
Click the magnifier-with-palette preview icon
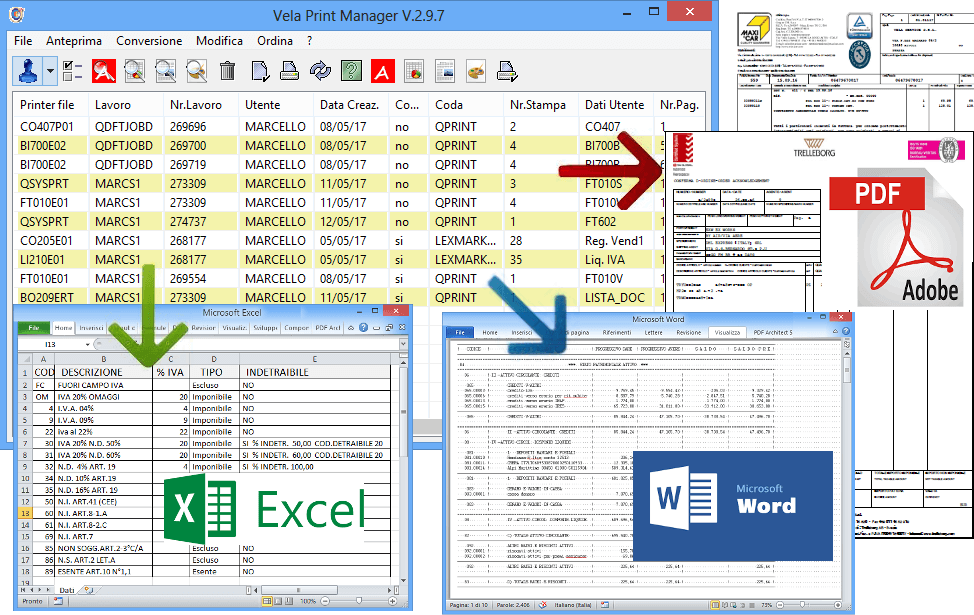pyautogui.click(x=196, y=71)
